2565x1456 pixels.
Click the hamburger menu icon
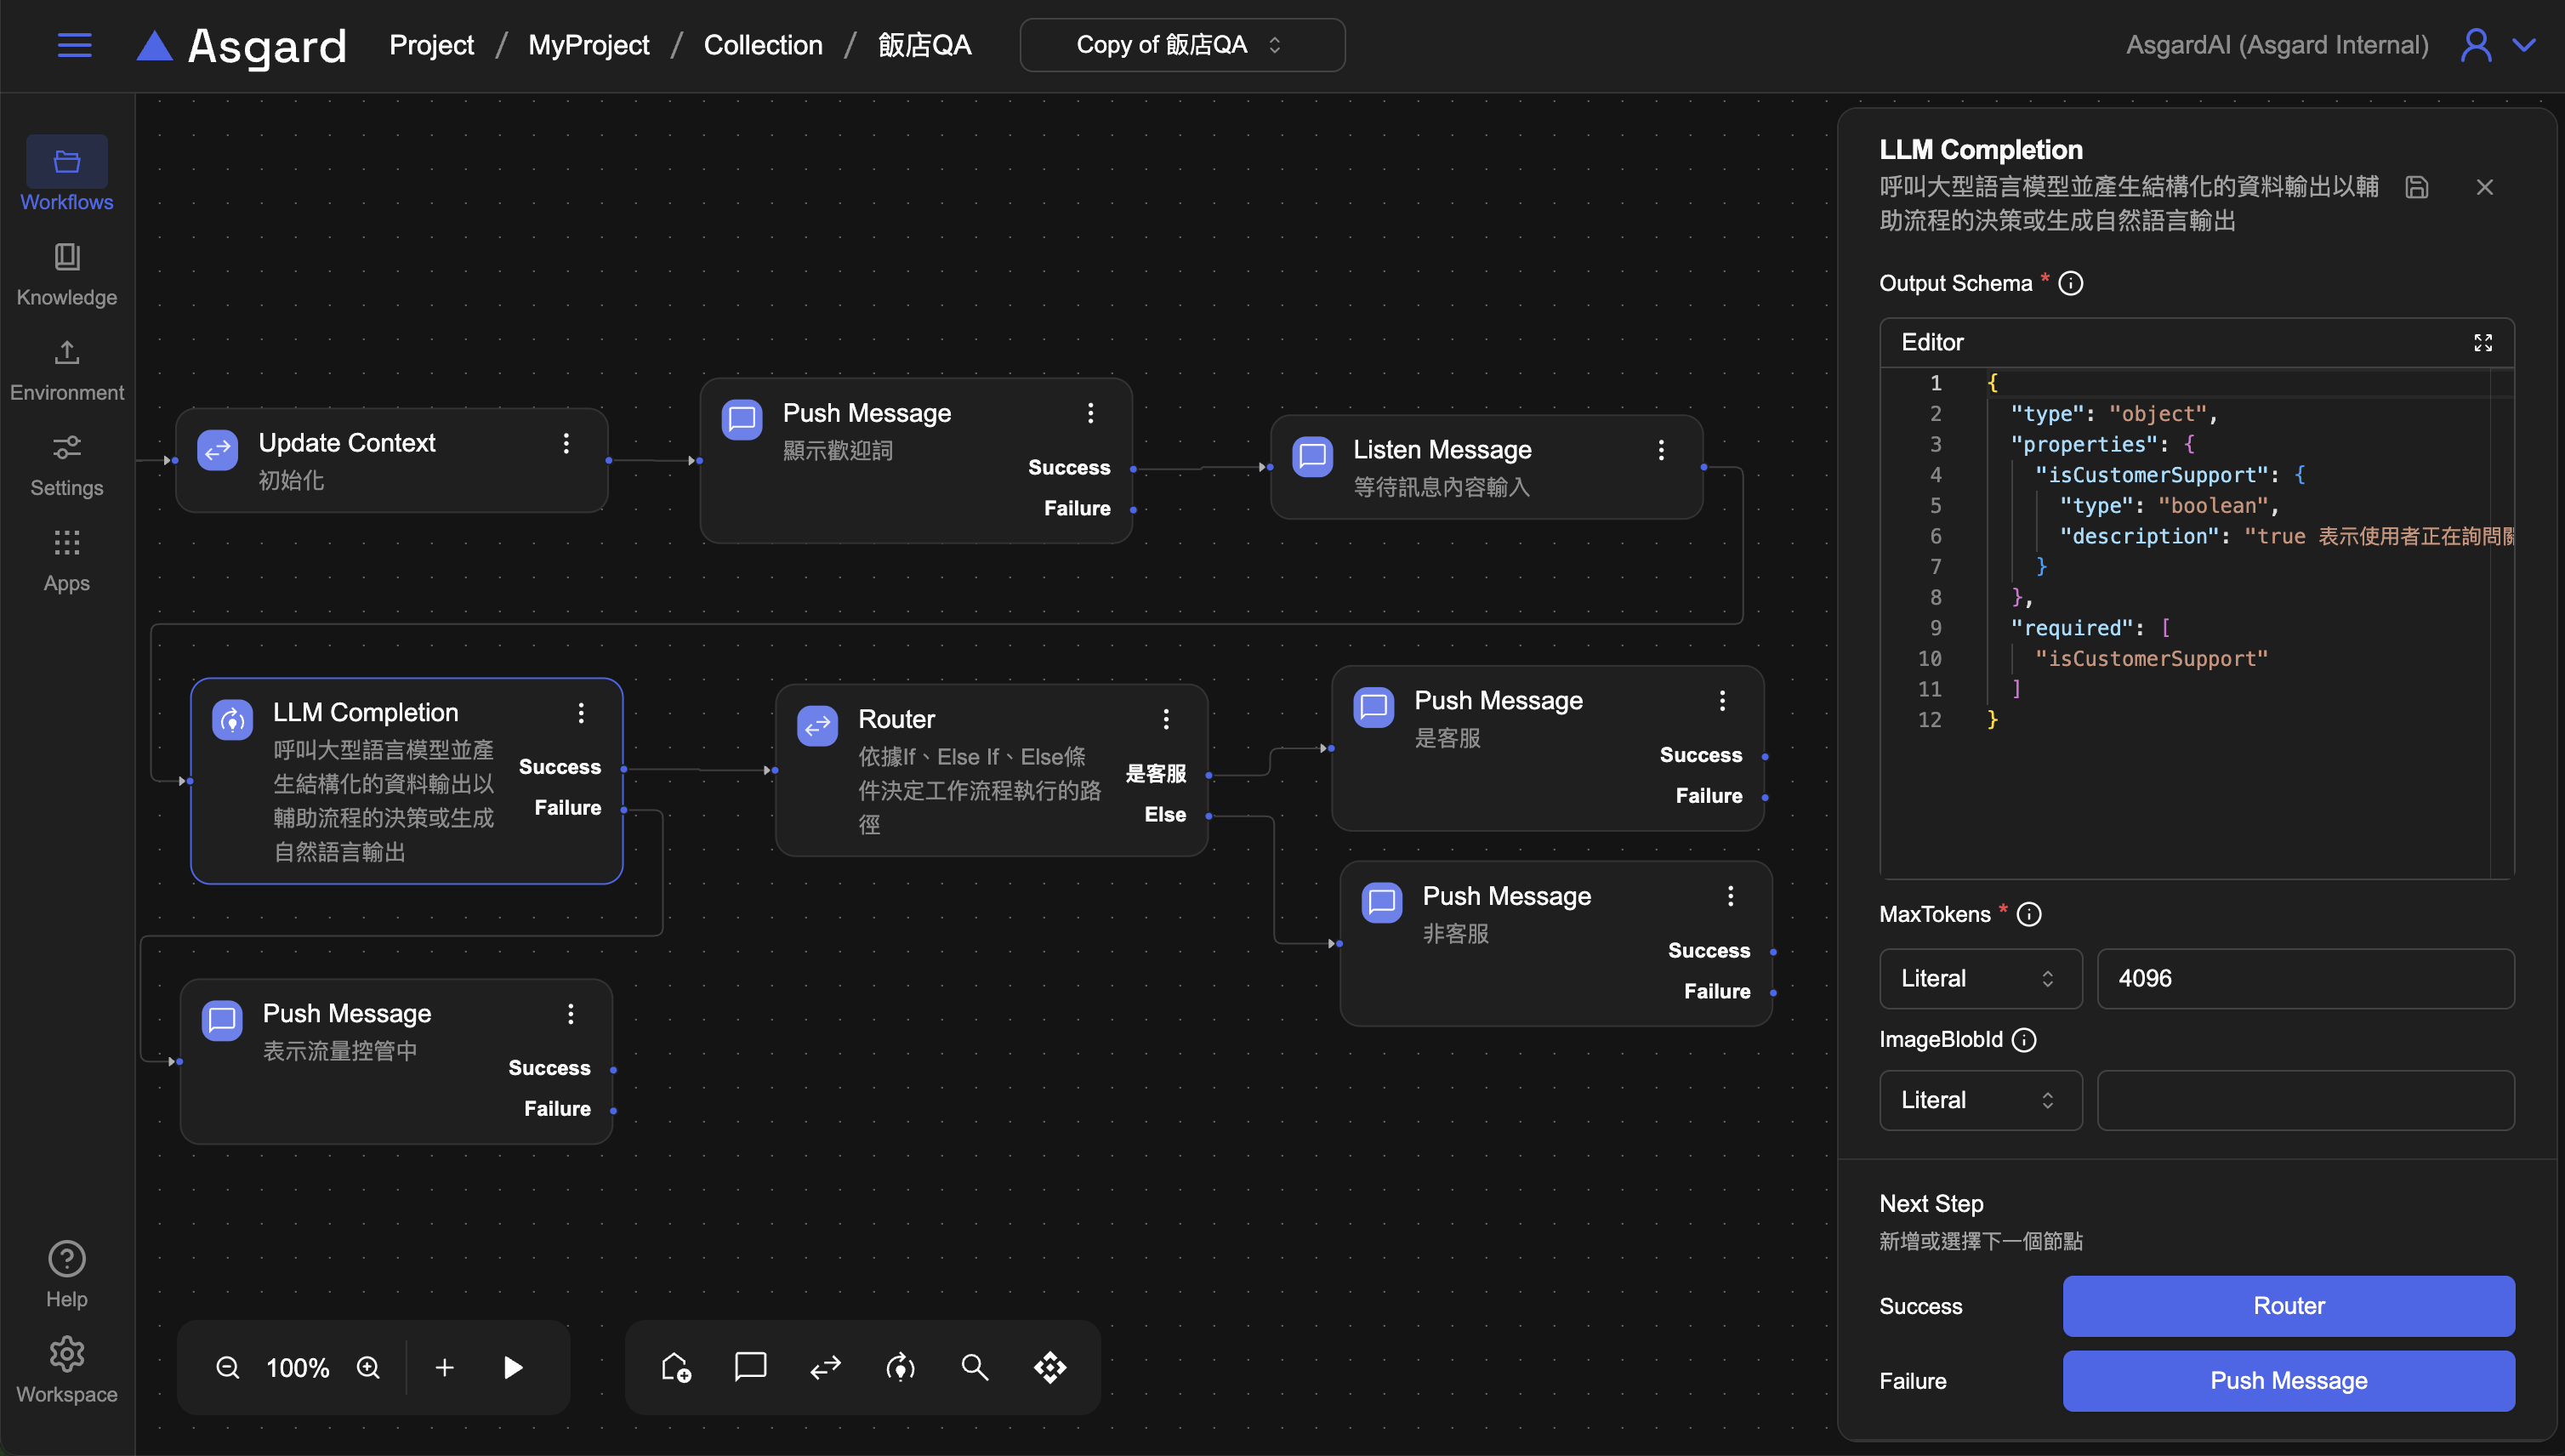click(x=74, y=45)
